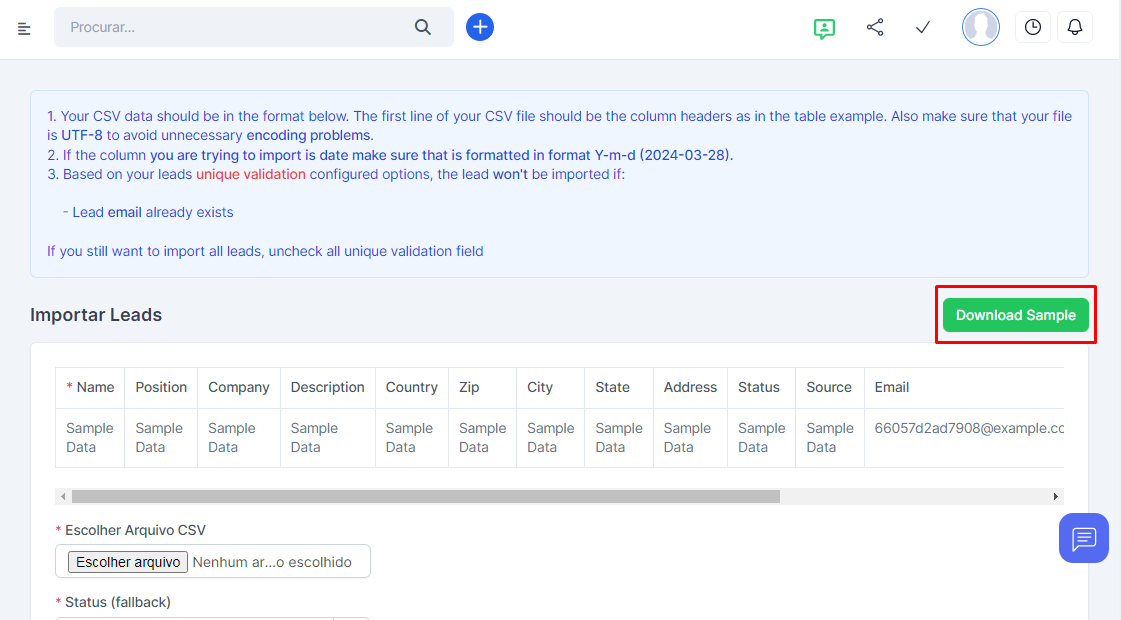
Task: Open the user profile avatar menu
Action: pyautogui.click(x=980, y=27)
